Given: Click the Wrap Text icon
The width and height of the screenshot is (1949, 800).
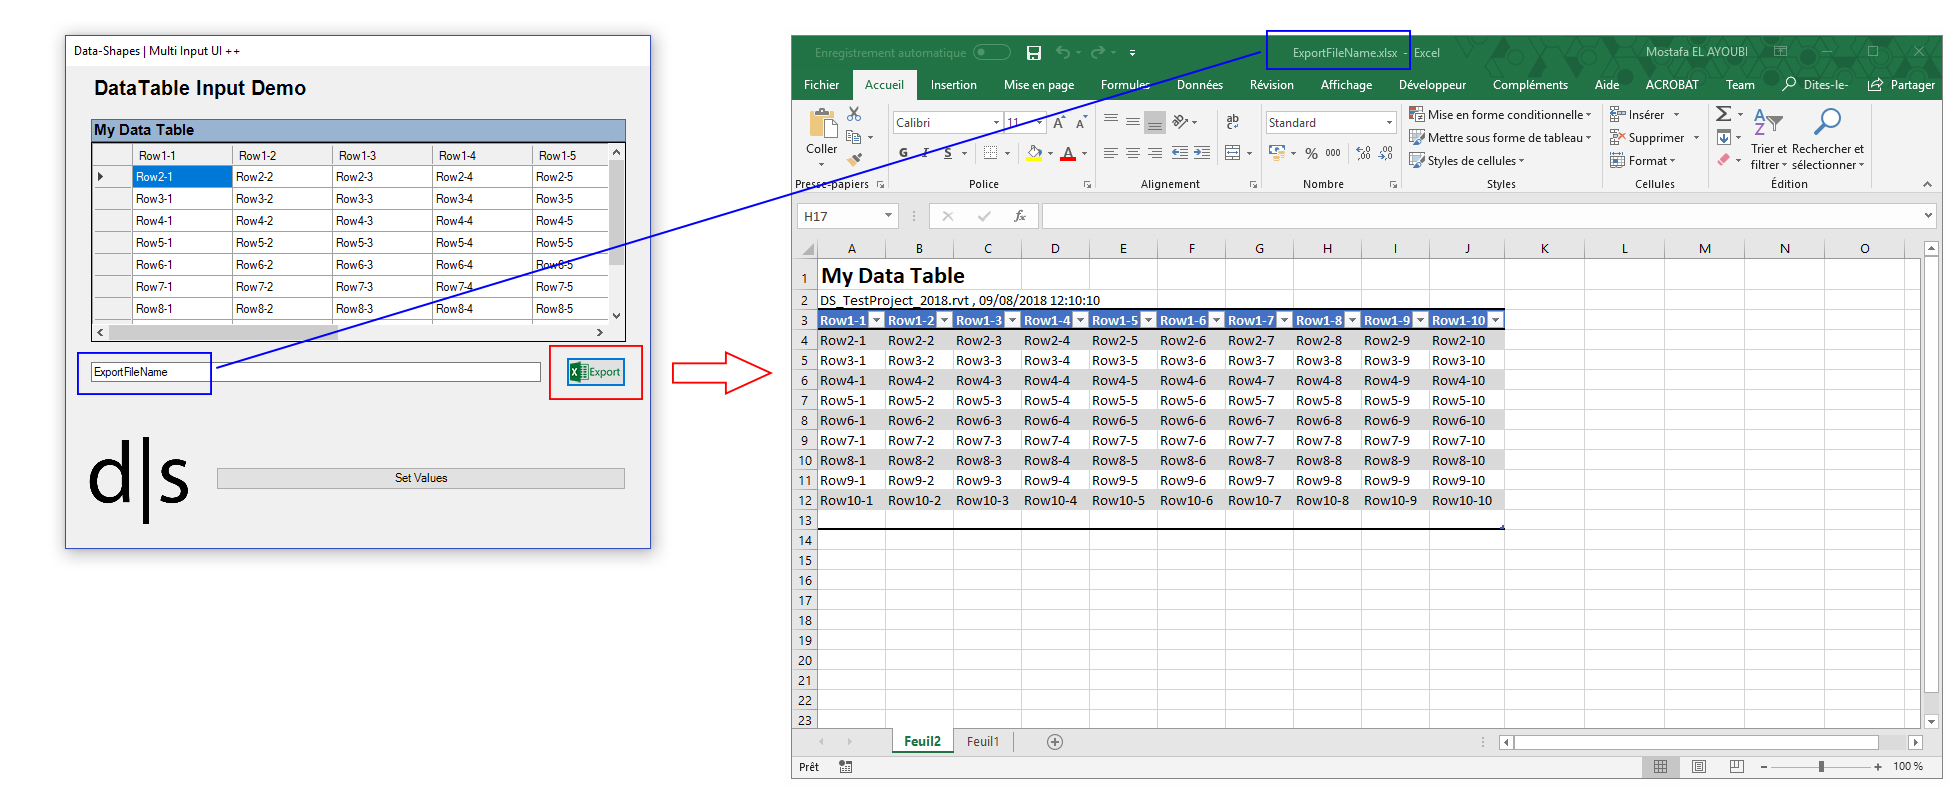Looking at the screenshot, I should click(x=1232, y=121).
